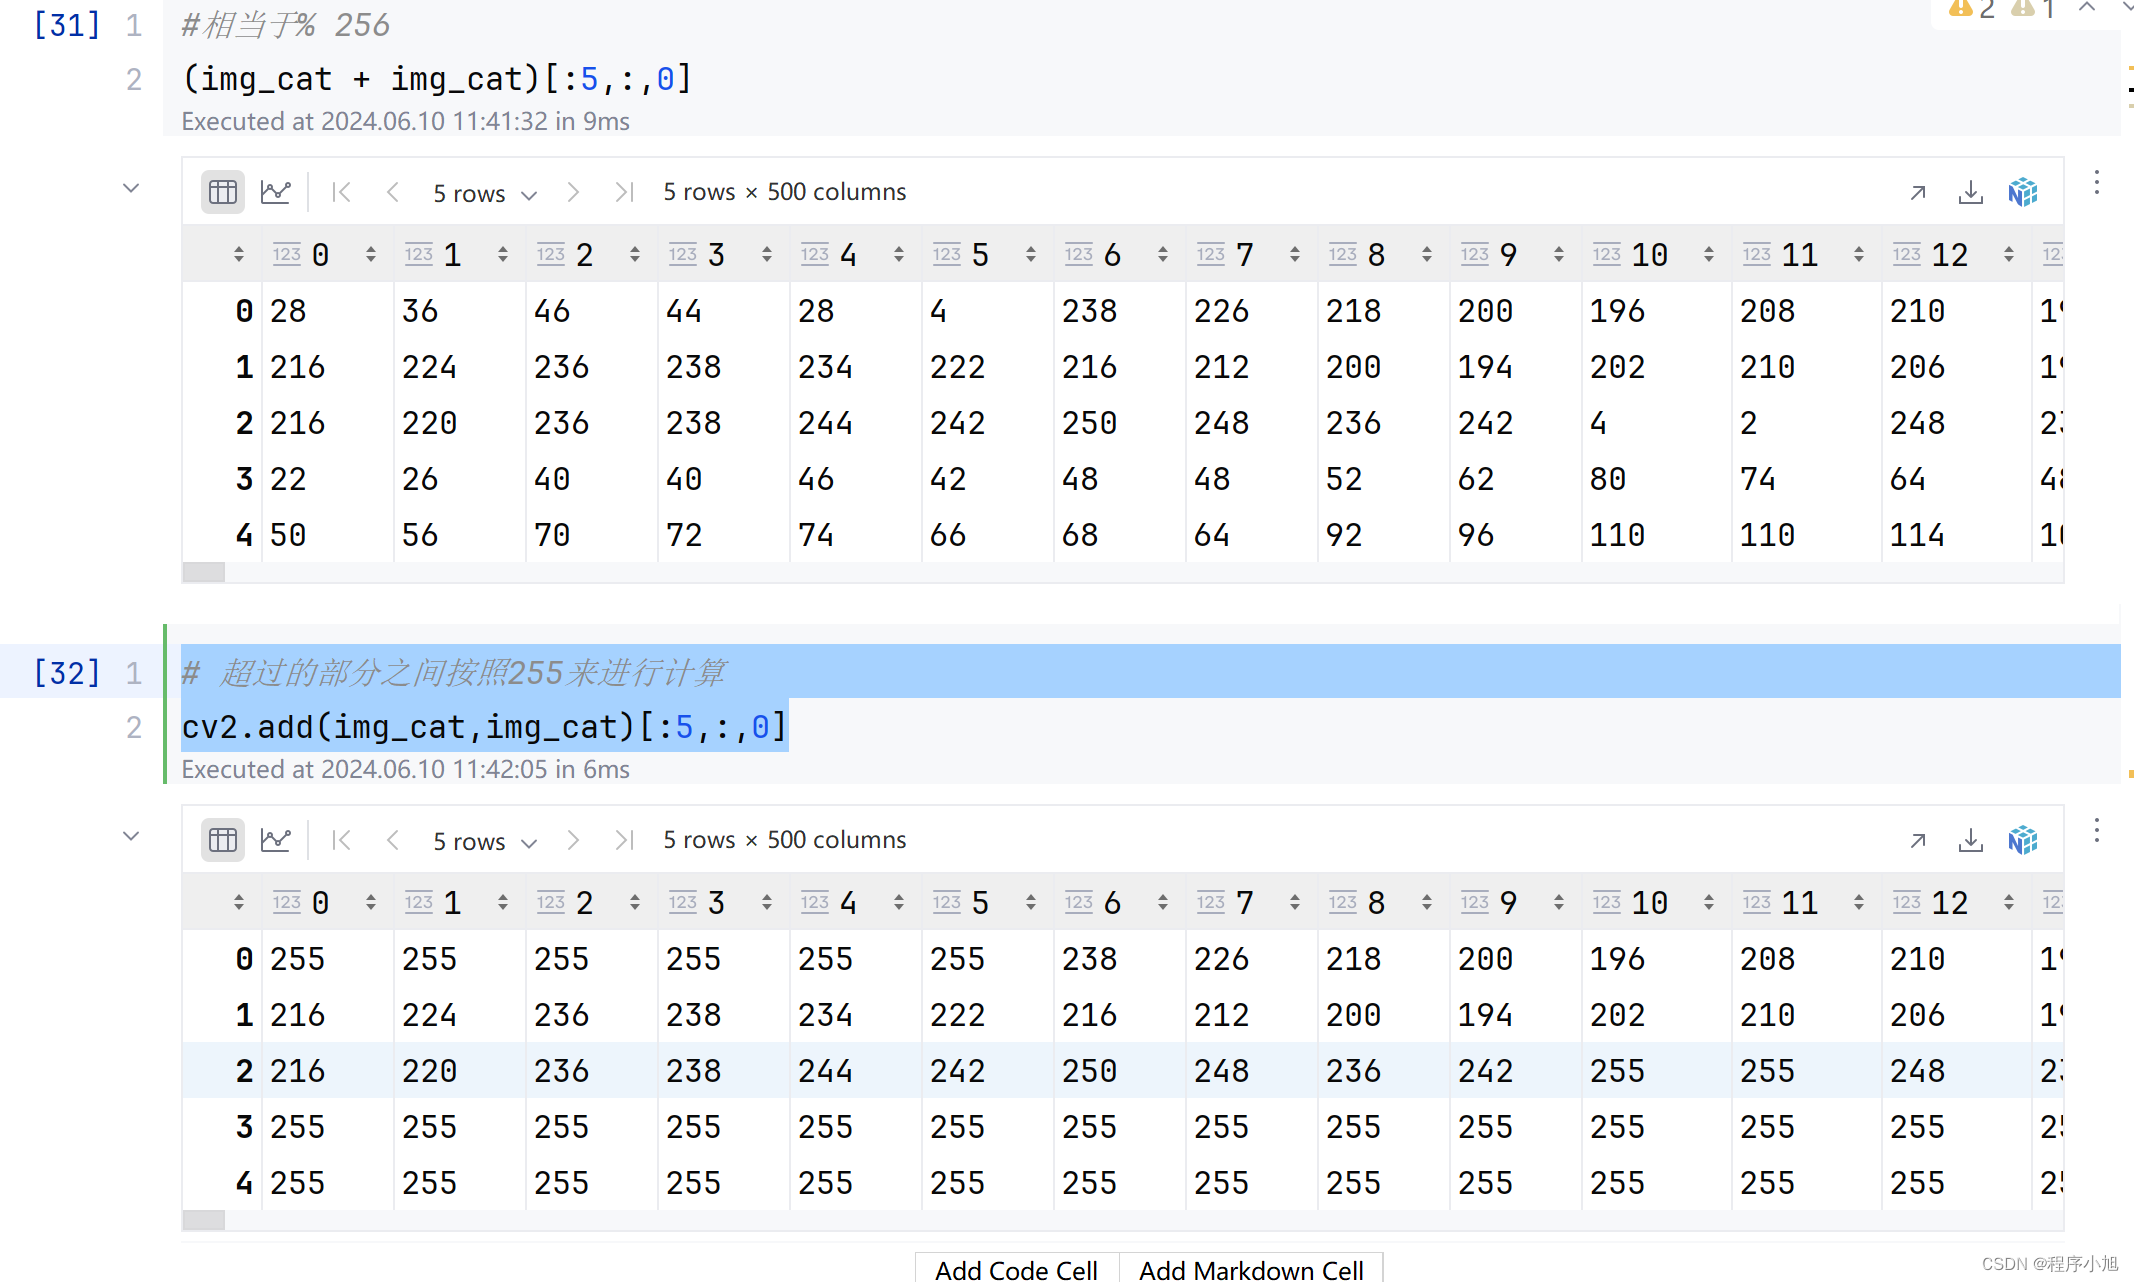Image resolution: width=2134 pixels, height=1282 pixels.
Task: Click cell 31 execution label '[31]'
Action: coord(67,25)
